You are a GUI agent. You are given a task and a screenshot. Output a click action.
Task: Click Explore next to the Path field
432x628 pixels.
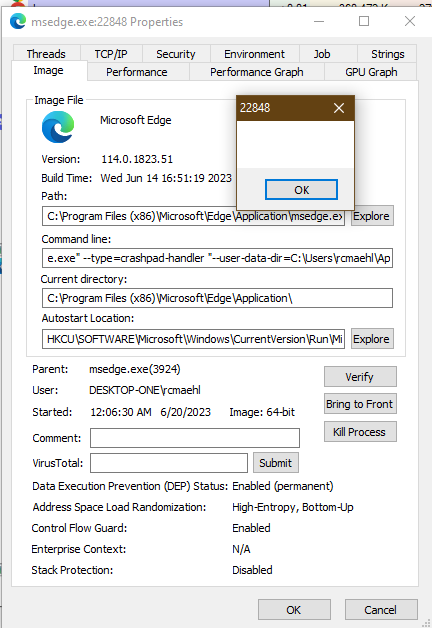pyautogui.click(x=372, y=216)
